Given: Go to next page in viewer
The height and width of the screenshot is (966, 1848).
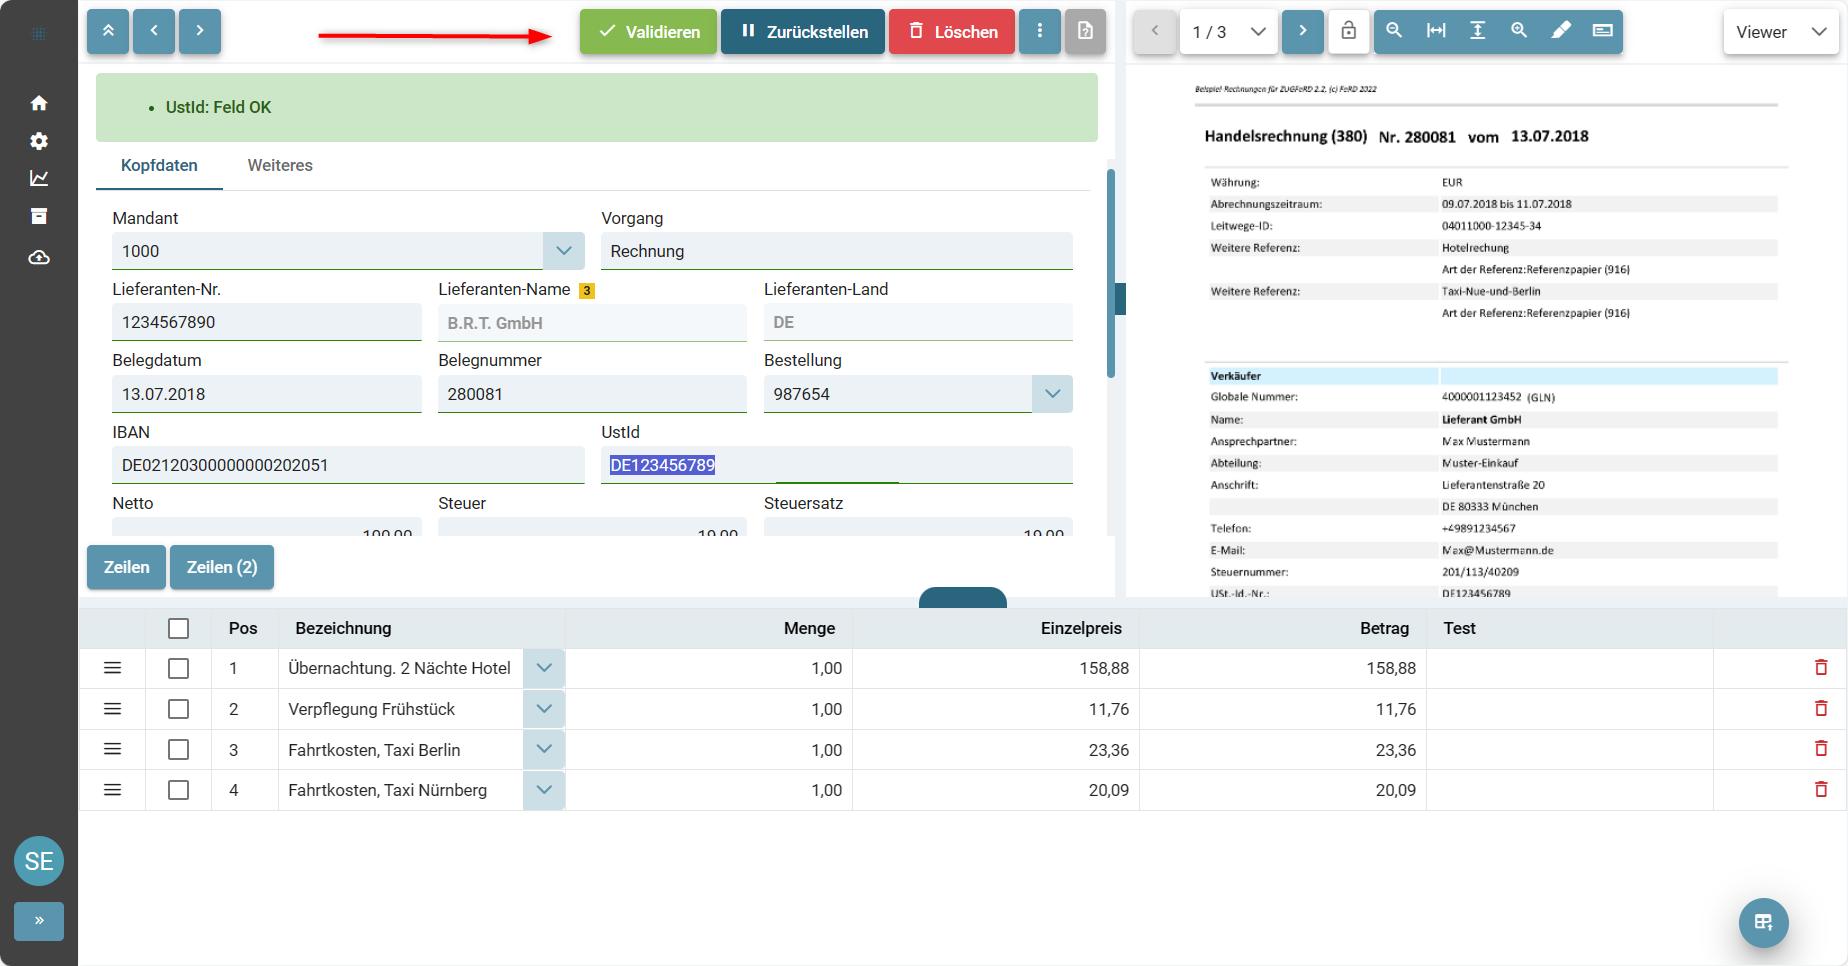Looking at the screenshot, I should [x=1303, y=31].
